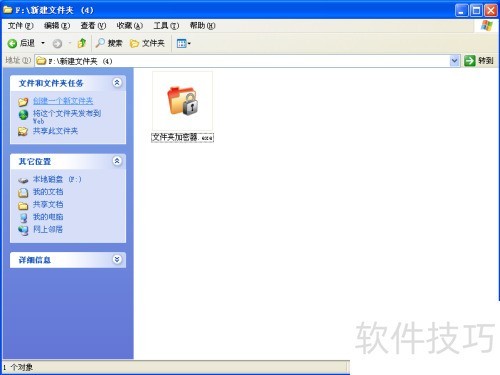Open the View (查看) menu

93,26
